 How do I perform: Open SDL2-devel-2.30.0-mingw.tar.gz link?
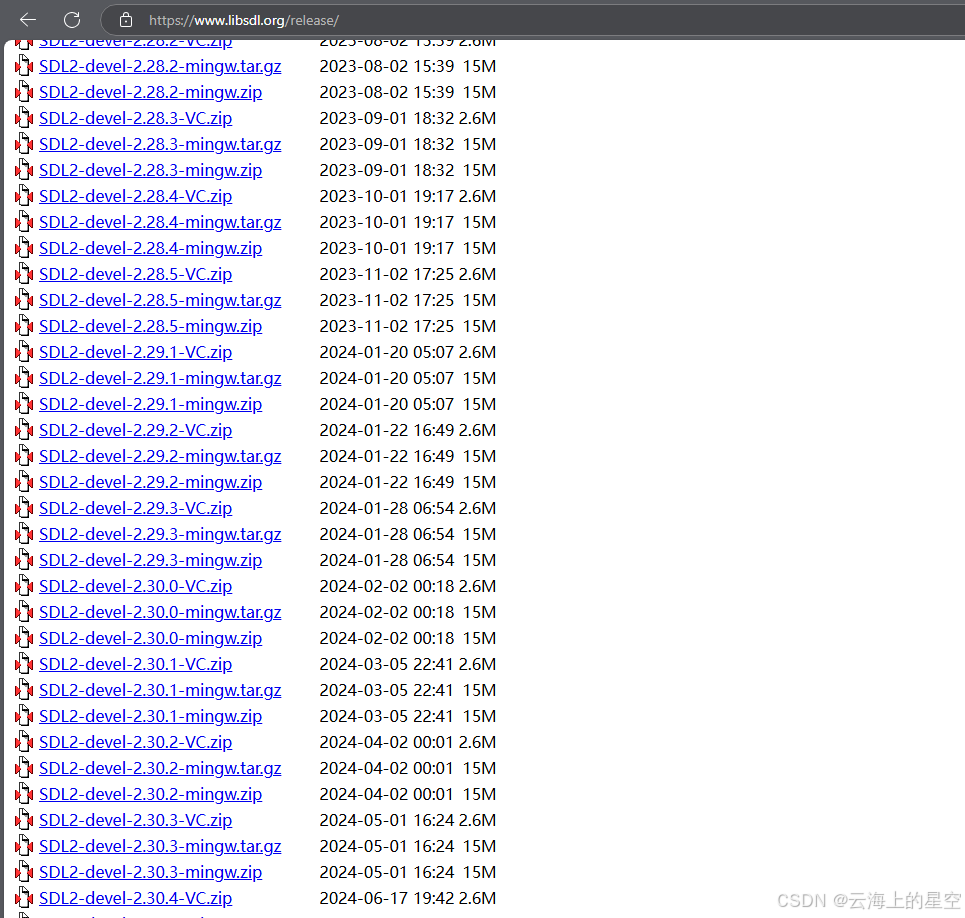pyautogui.click(x=160, y=612)
